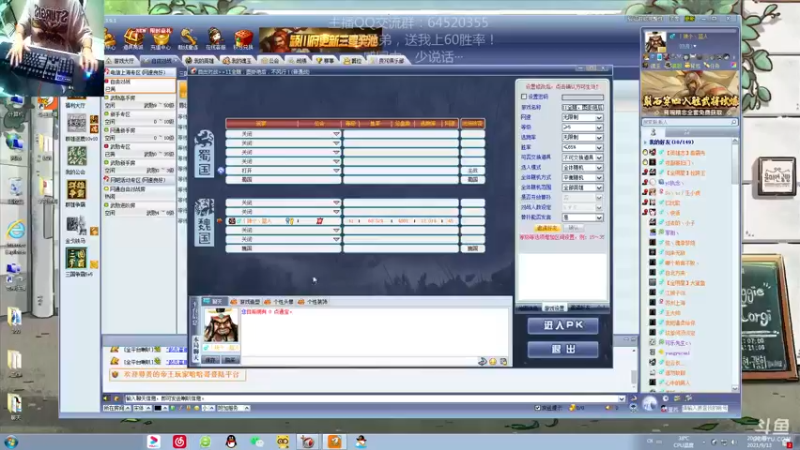Click the three kingdoms ad banner
Screen dimensions: 800x450
[x=320, y=39]
